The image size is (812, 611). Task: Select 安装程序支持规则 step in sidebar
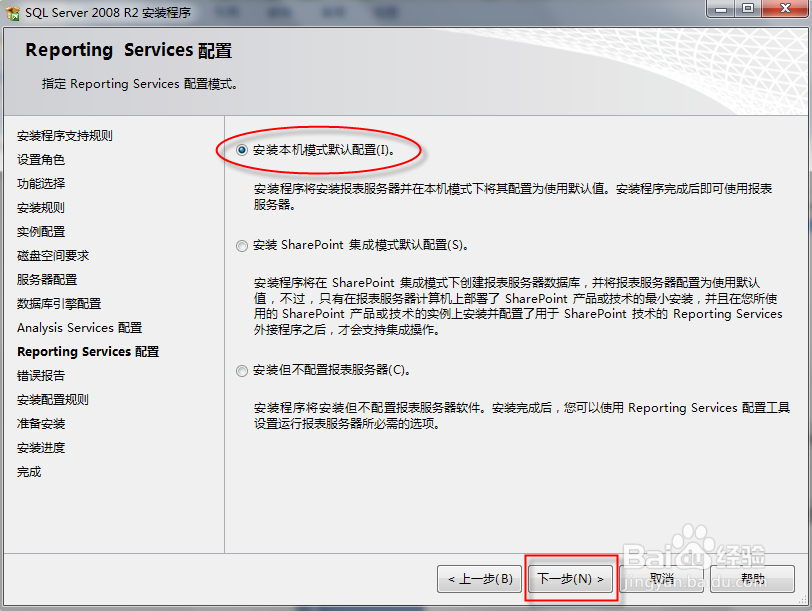click(x=65, y=136)
